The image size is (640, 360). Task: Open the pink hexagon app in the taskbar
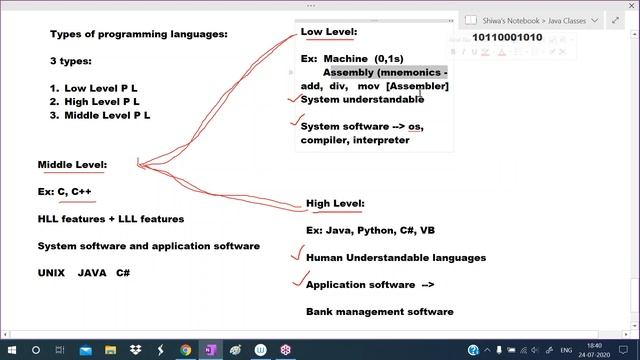coord(285,350)
